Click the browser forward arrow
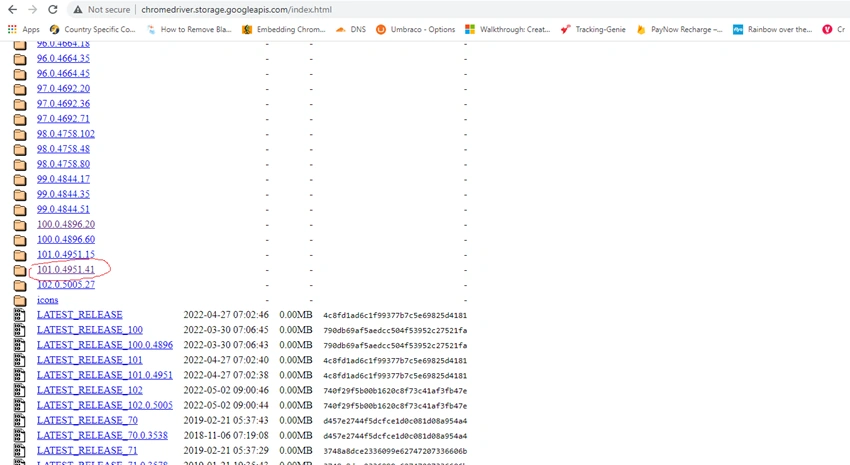The image size is (850, 465). pos(33,10)
